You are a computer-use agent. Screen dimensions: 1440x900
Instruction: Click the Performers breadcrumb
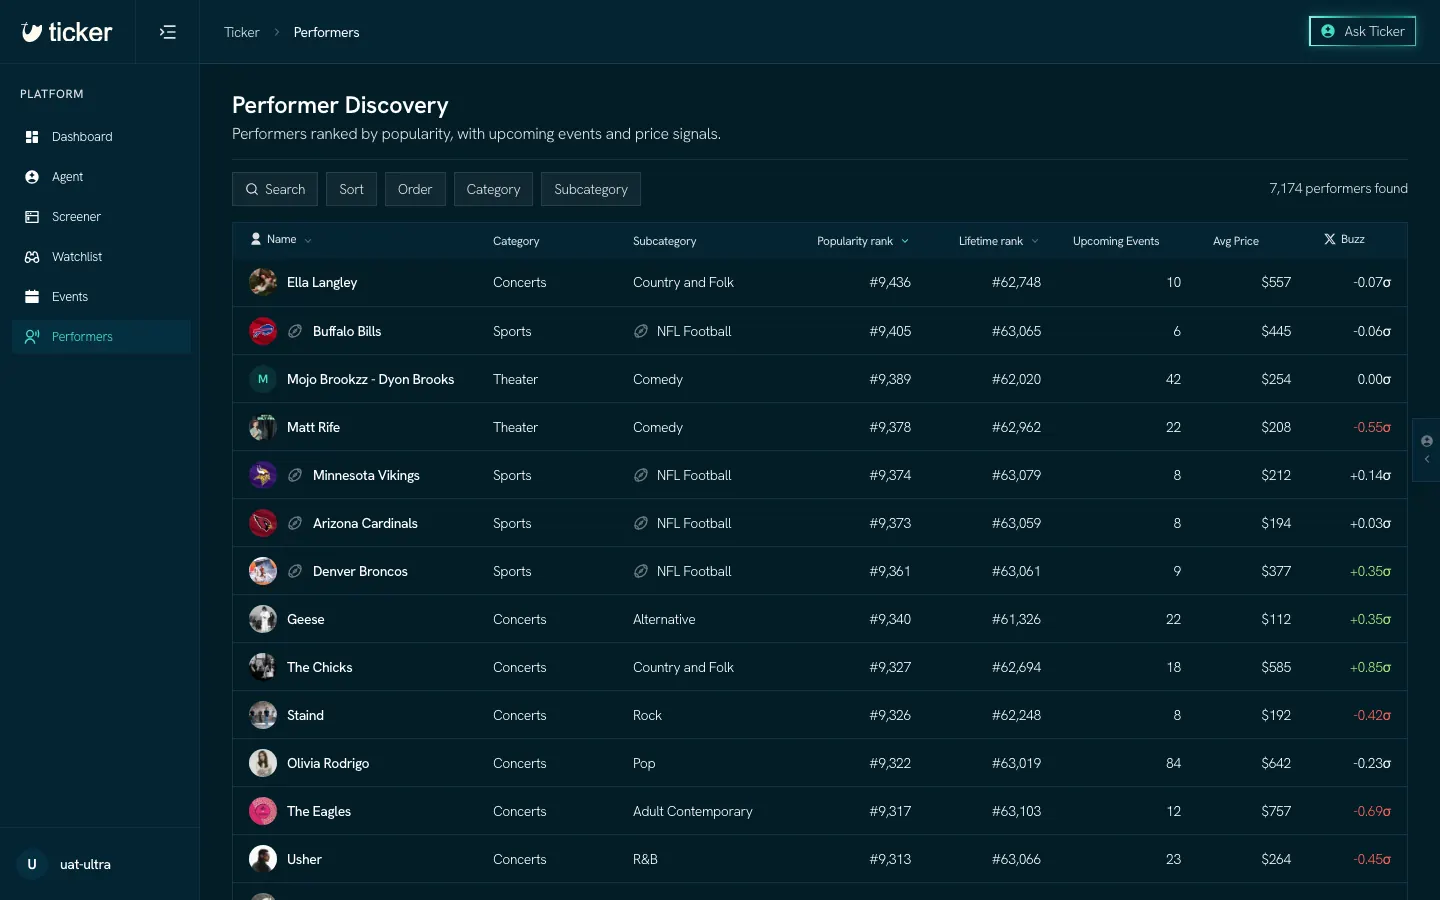click(326, 32)
